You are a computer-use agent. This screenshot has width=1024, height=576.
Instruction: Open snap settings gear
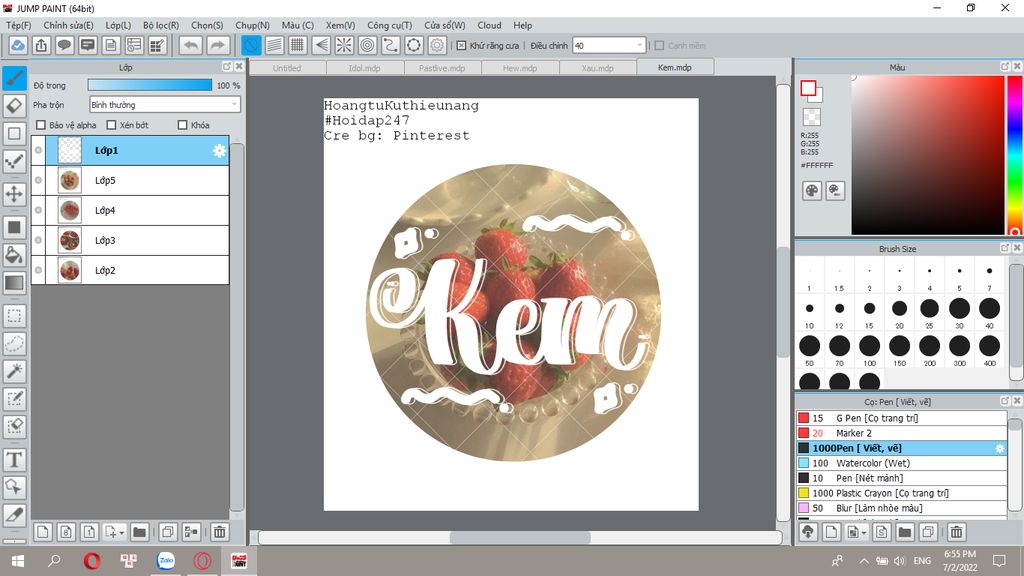point(437,45)
